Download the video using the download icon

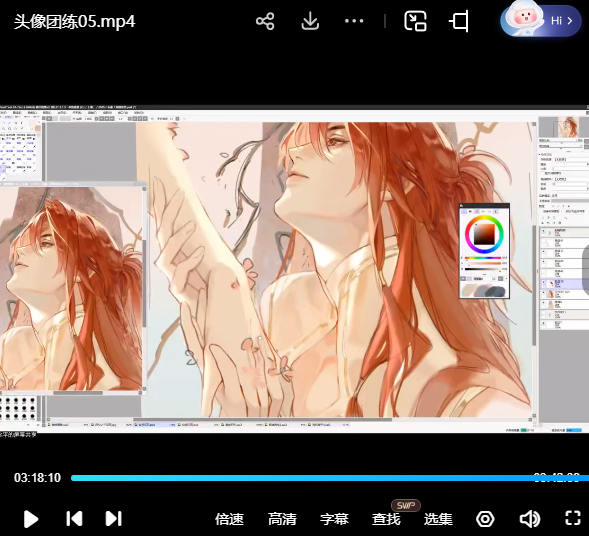[310, 21]
